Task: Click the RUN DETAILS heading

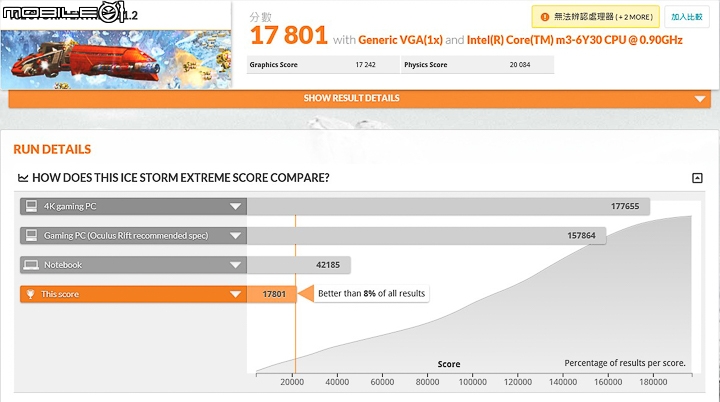Action: pos(52,149)
